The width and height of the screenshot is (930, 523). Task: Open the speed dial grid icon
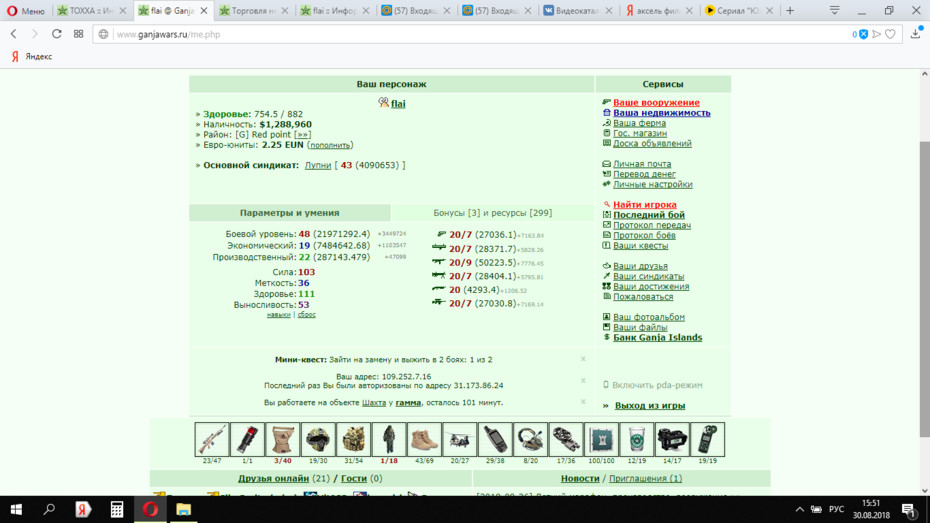pos(78,34)
